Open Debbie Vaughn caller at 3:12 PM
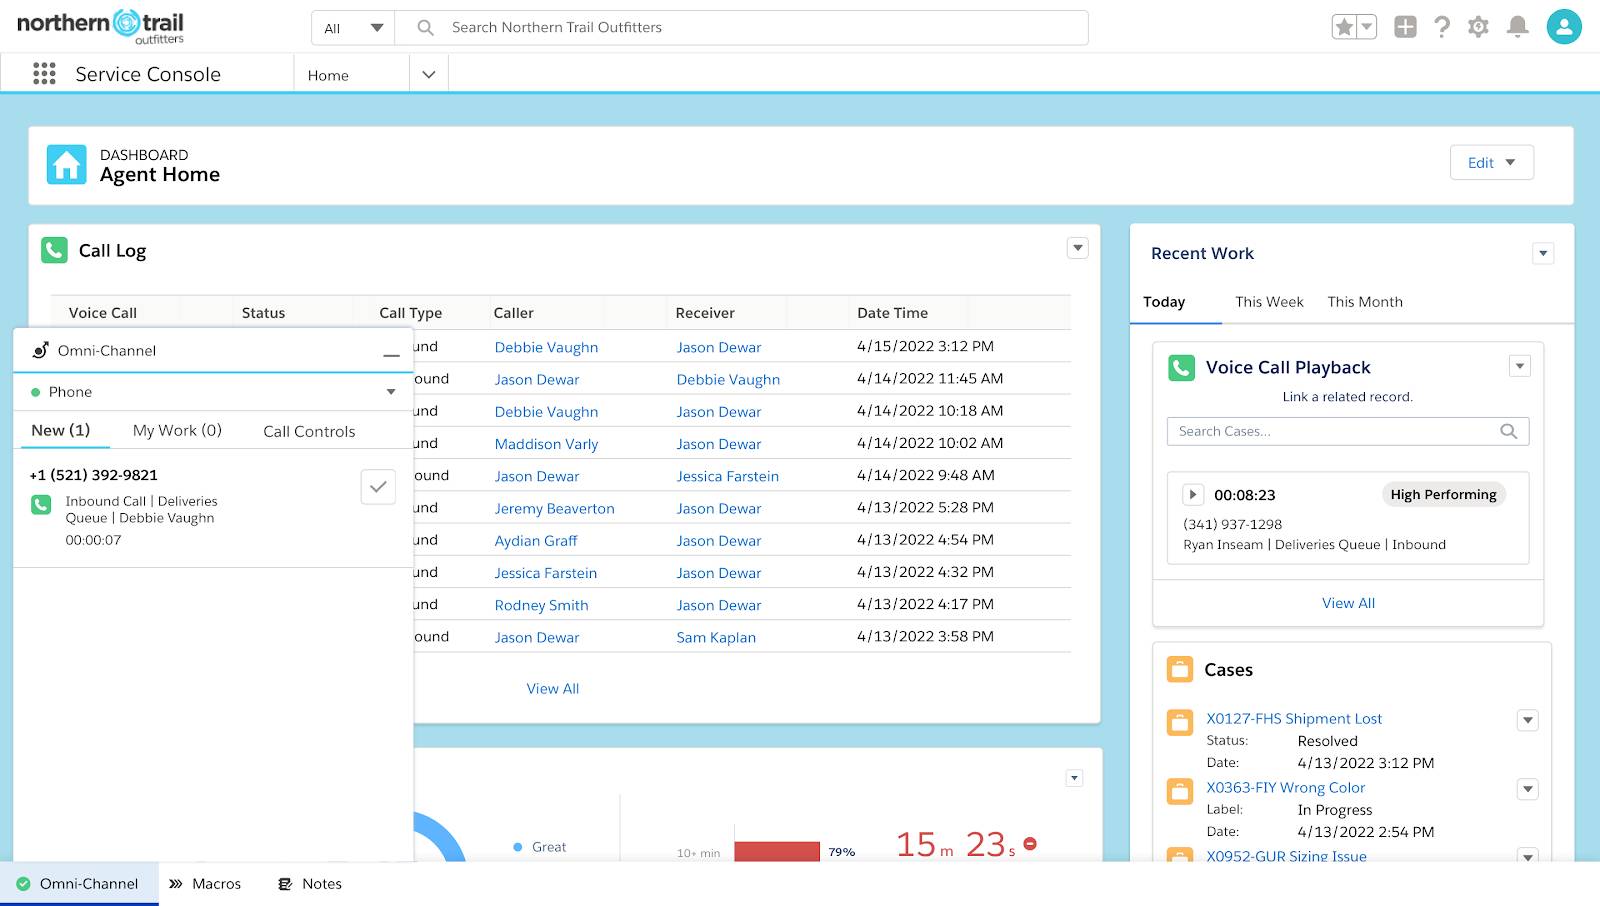This screenshot has width=1600, height=906. (546, 347)
